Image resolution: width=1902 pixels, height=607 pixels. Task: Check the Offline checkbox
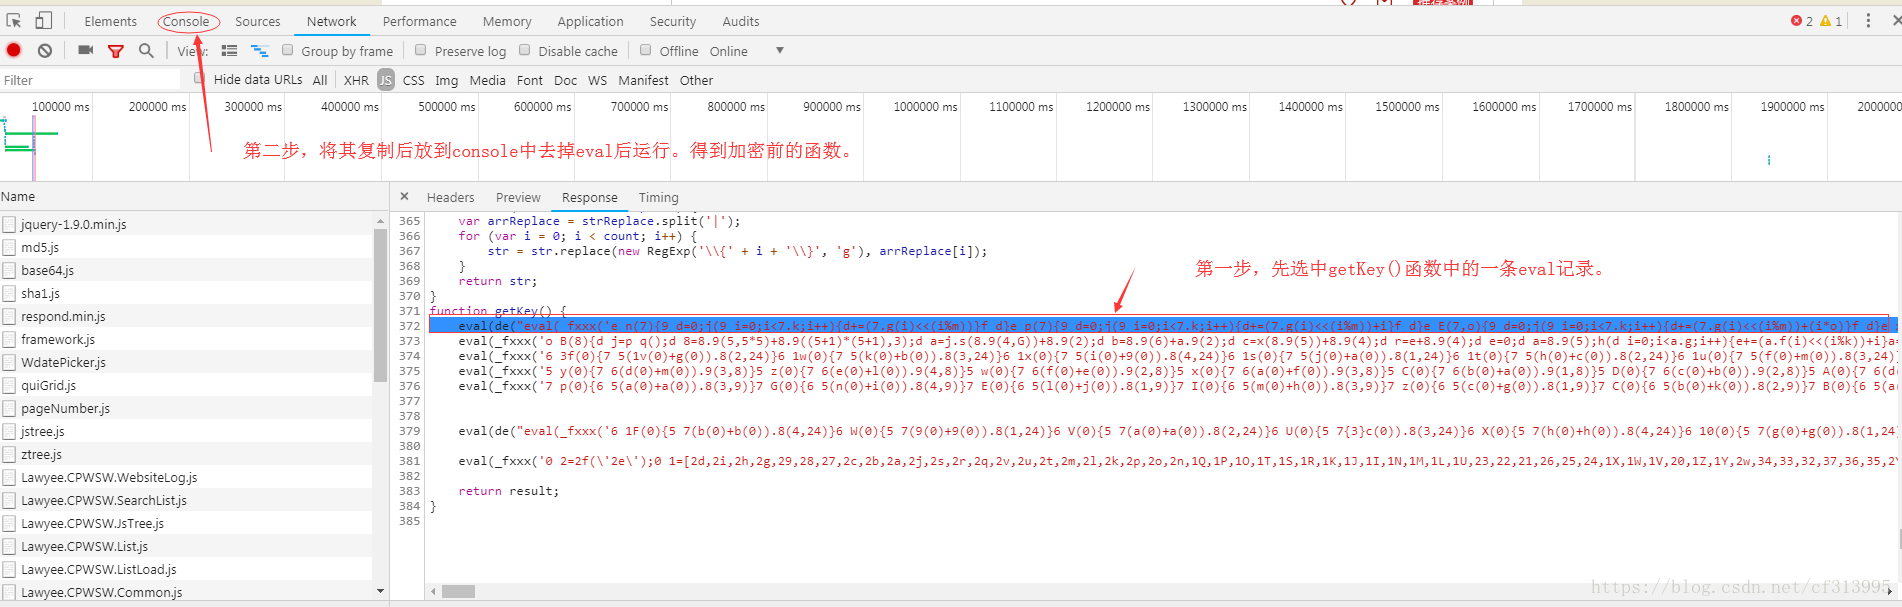(646, 50)
